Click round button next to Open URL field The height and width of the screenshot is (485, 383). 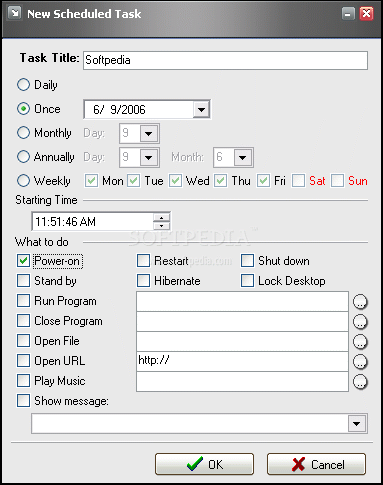tap(360, 362)
